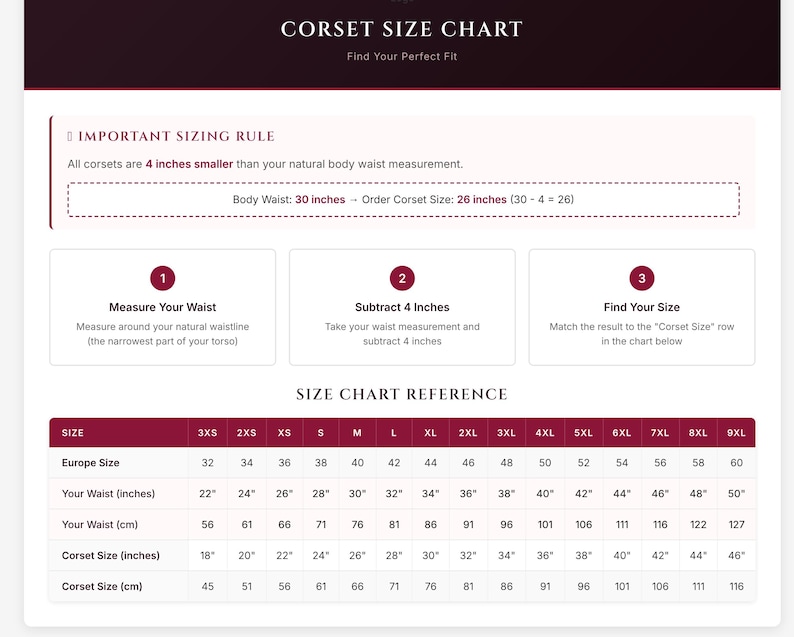Select the 4XL column header
The width and height of the screenshot is (794, 637).
(545, 433)
